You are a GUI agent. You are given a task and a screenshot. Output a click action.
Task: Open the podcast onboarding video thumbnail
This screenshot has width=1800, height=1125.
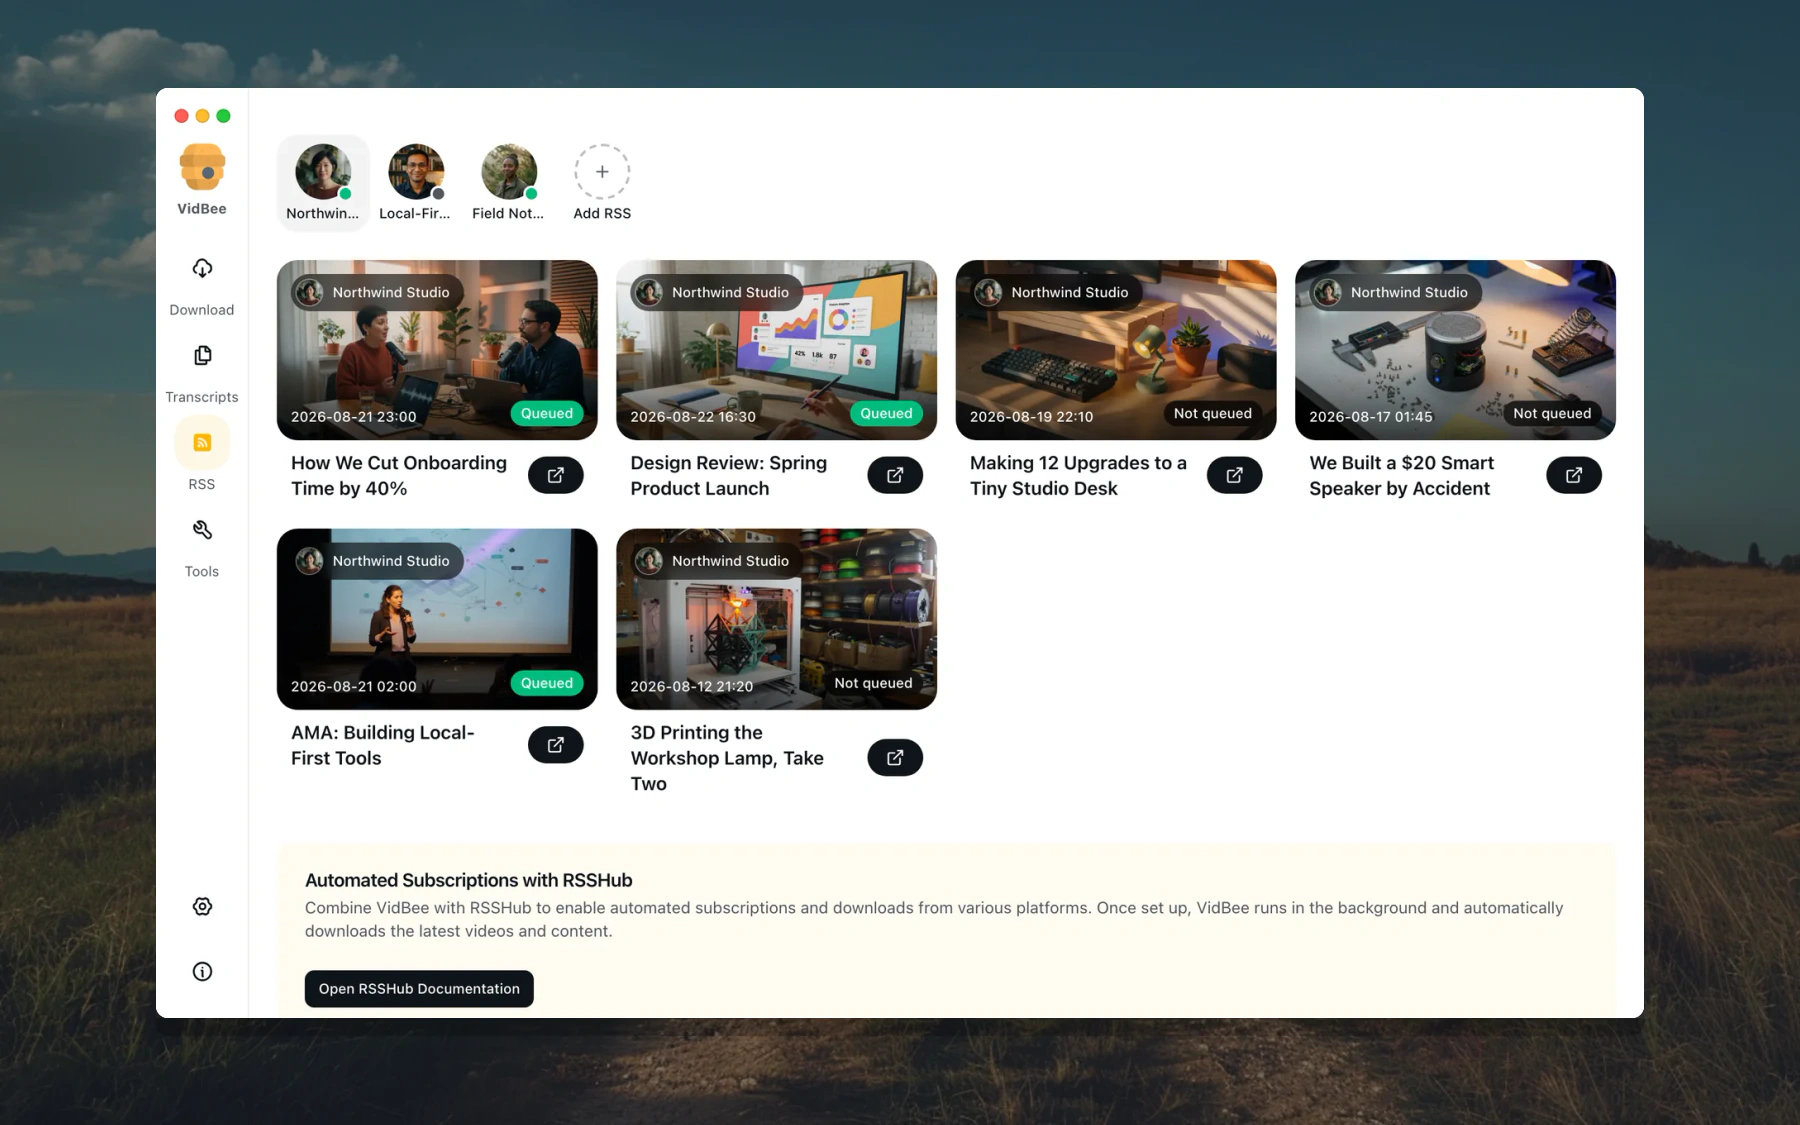pyautogui.click(x=437, y=350)
